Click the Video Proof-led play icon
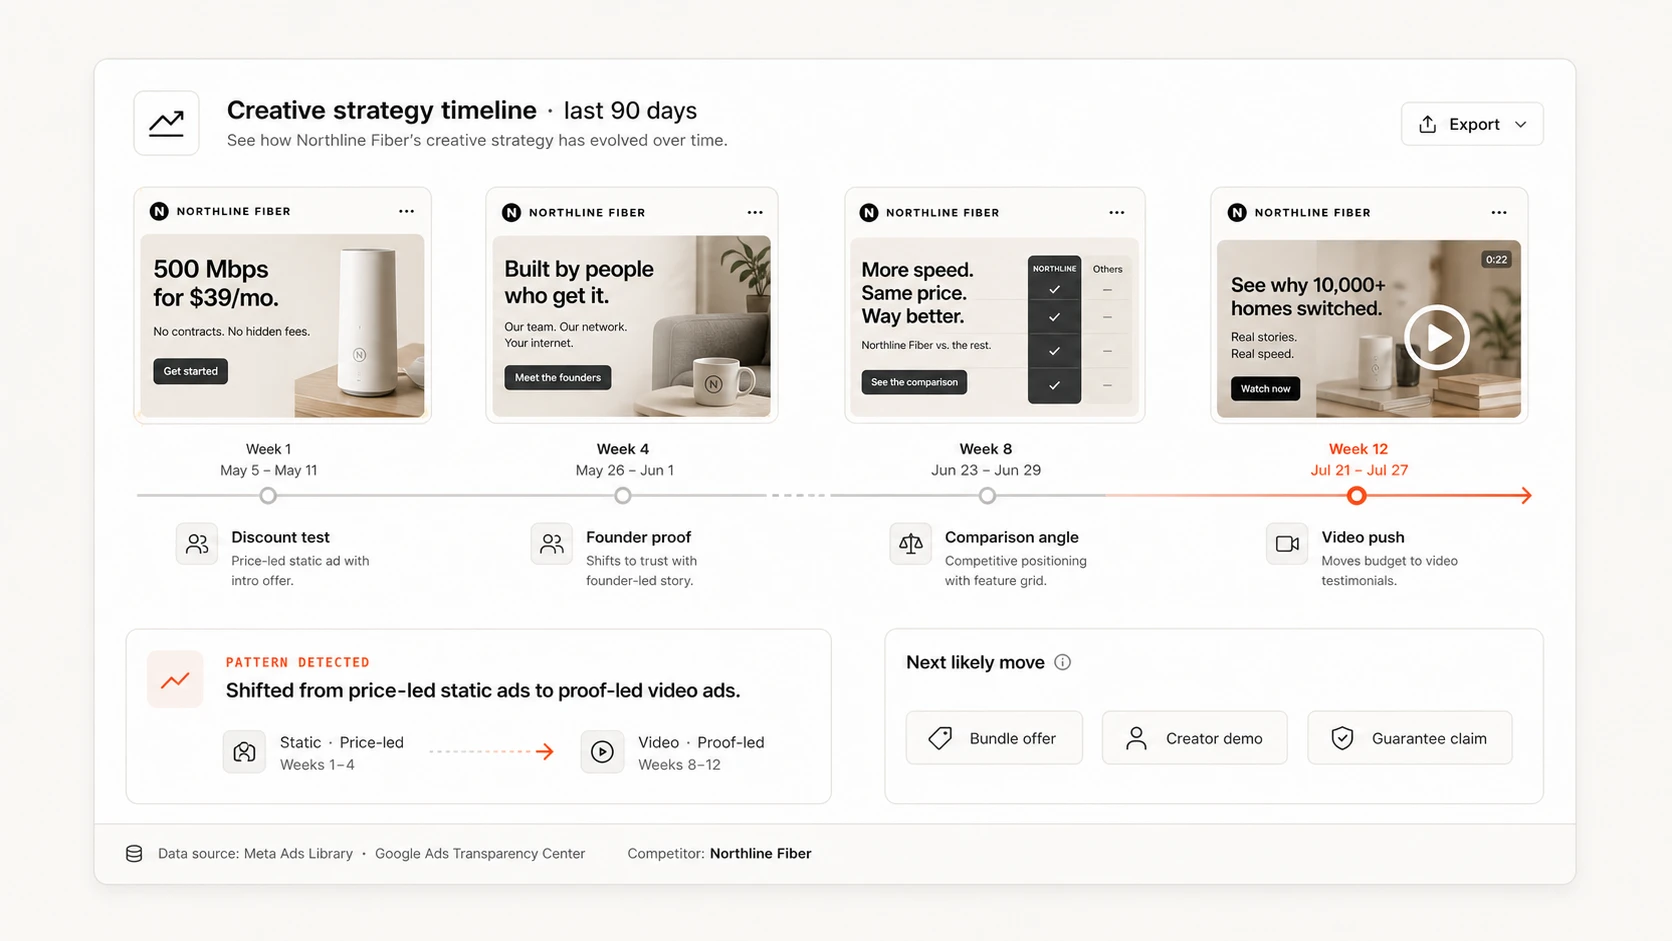The width and height of the screenshot is (1672, 941). (602, 752)
